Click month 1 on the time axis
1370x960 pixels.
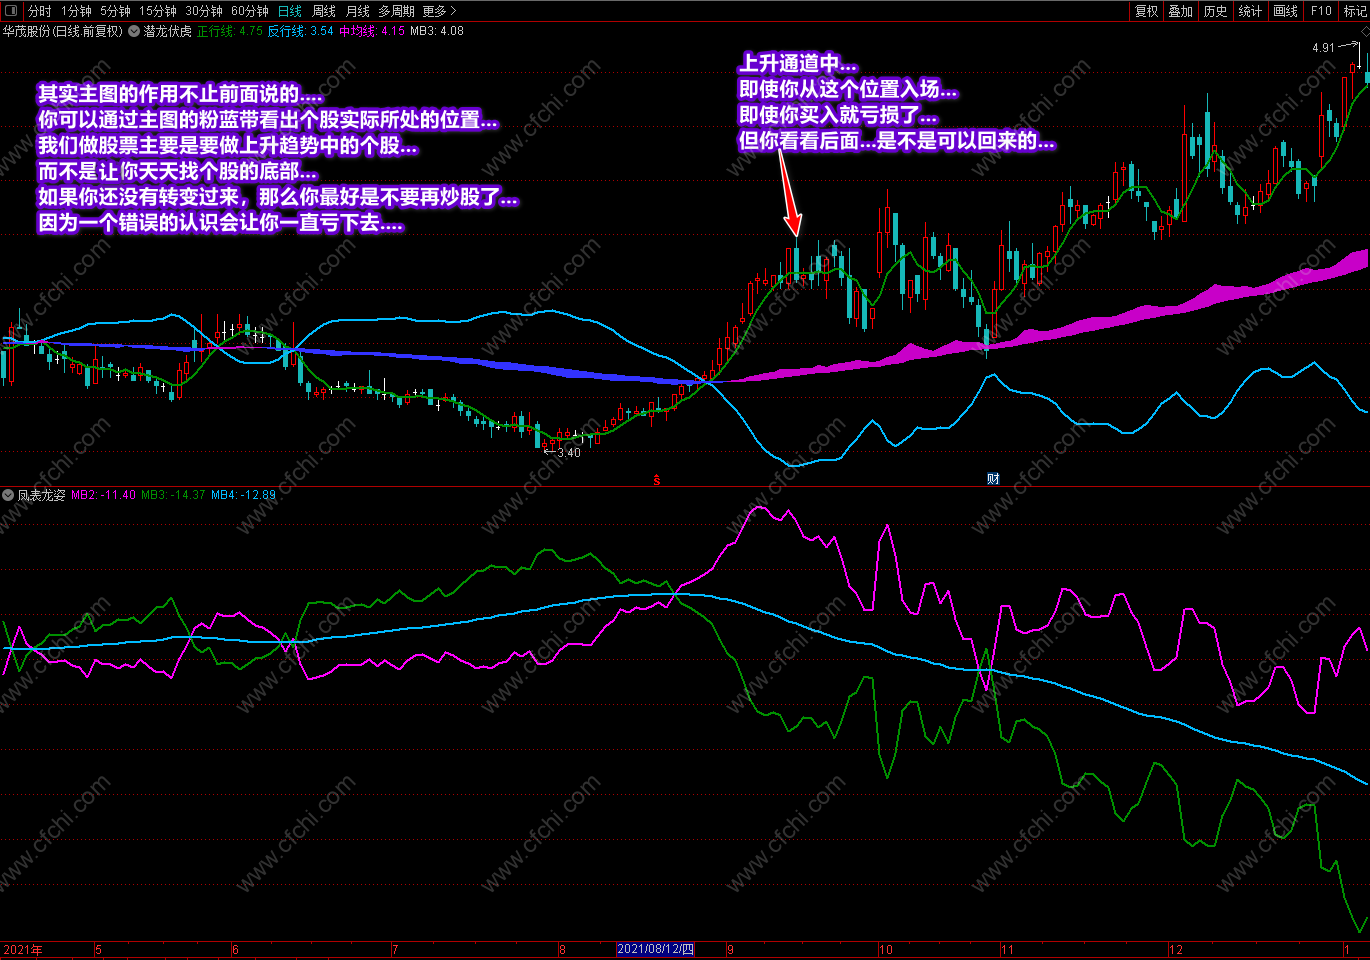(1347, 950)
